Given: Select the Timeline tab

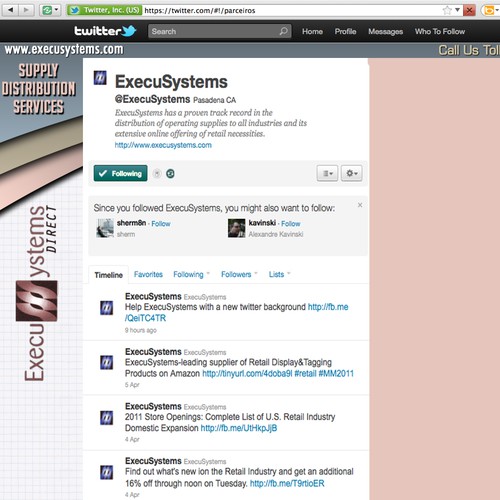Looking at the screenshot, I should pos(108,275).
